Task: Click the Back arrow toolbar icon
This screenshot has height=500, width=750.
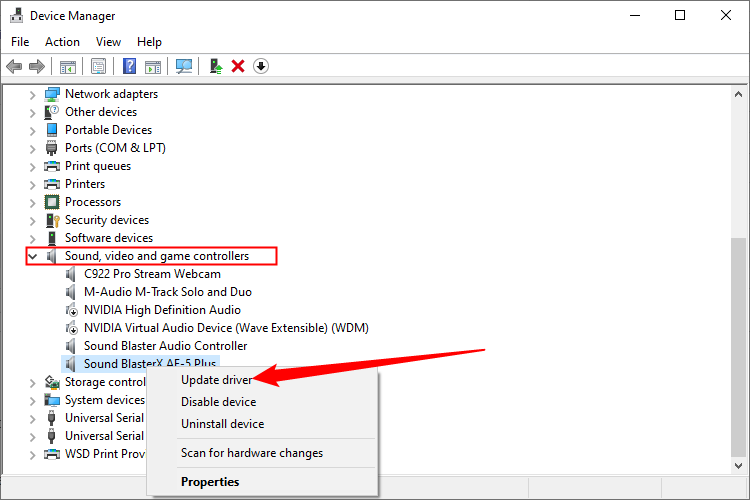Action: [14, 66]
